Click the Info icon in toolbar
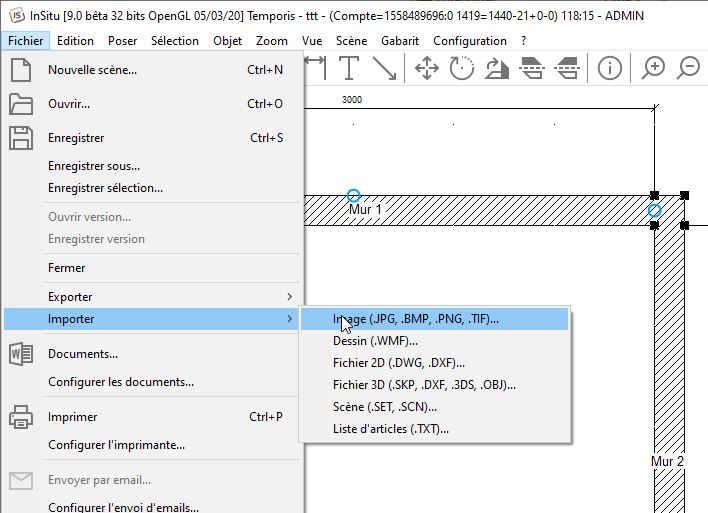This screenshot has height=513, width=708. 609,68
